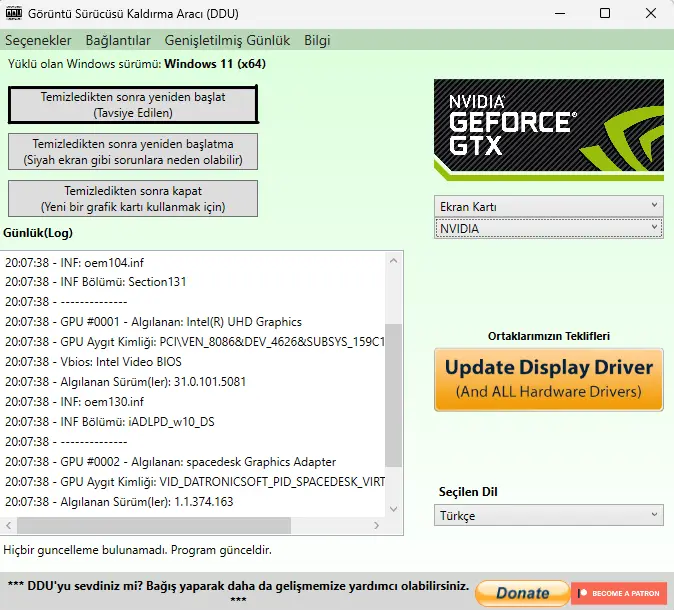Click Temizledikten sonra yeniden başlatma button
The image size is (674, 610).
tap(133, 152)
